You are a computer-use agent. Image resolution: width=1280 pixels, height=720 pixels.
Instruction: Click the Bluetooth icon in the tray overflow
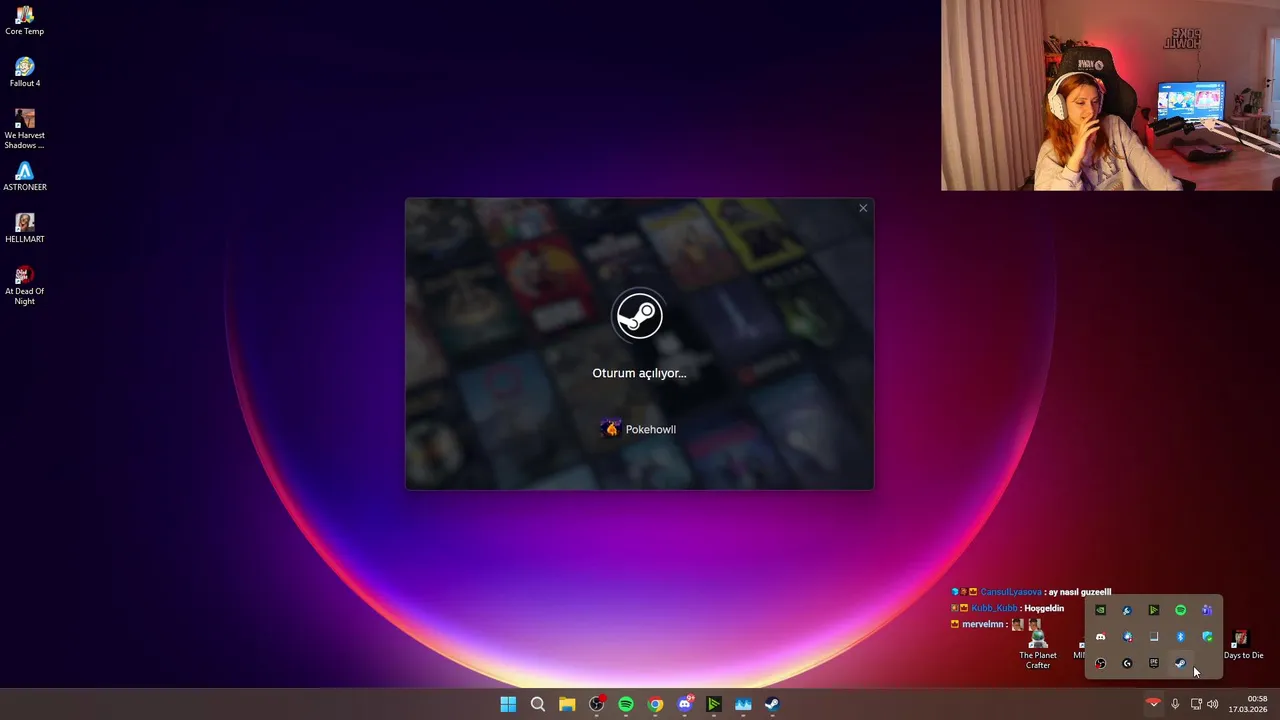point(1180,637)
